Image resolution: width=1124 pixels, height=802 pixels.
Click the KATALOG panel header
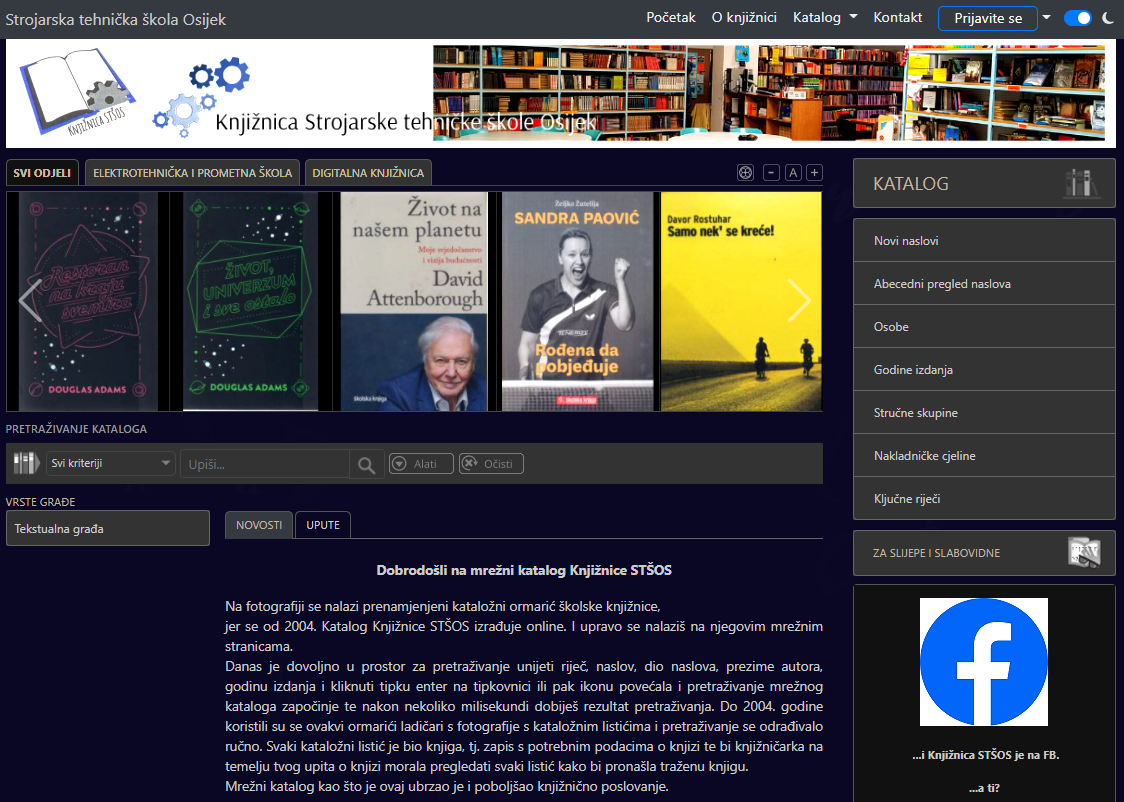click(984, 183)
